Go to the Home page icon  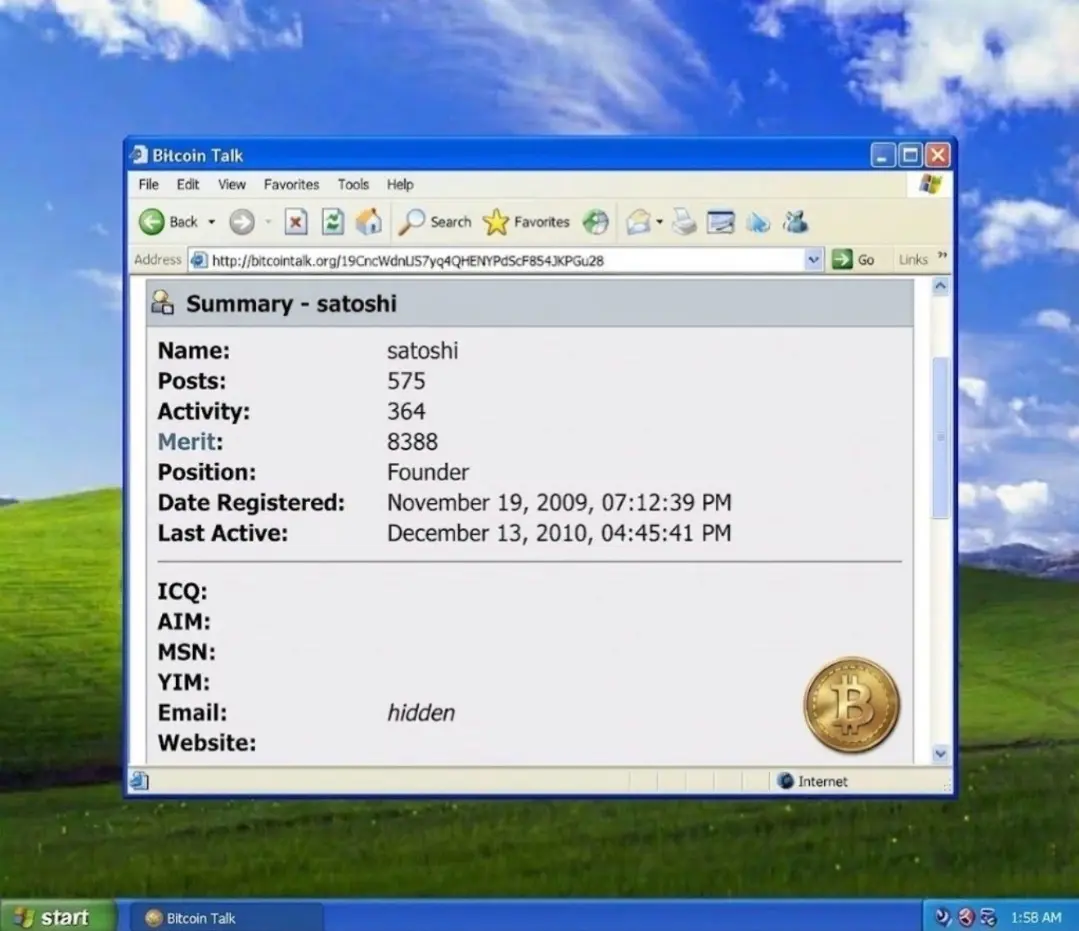point(369,222)
